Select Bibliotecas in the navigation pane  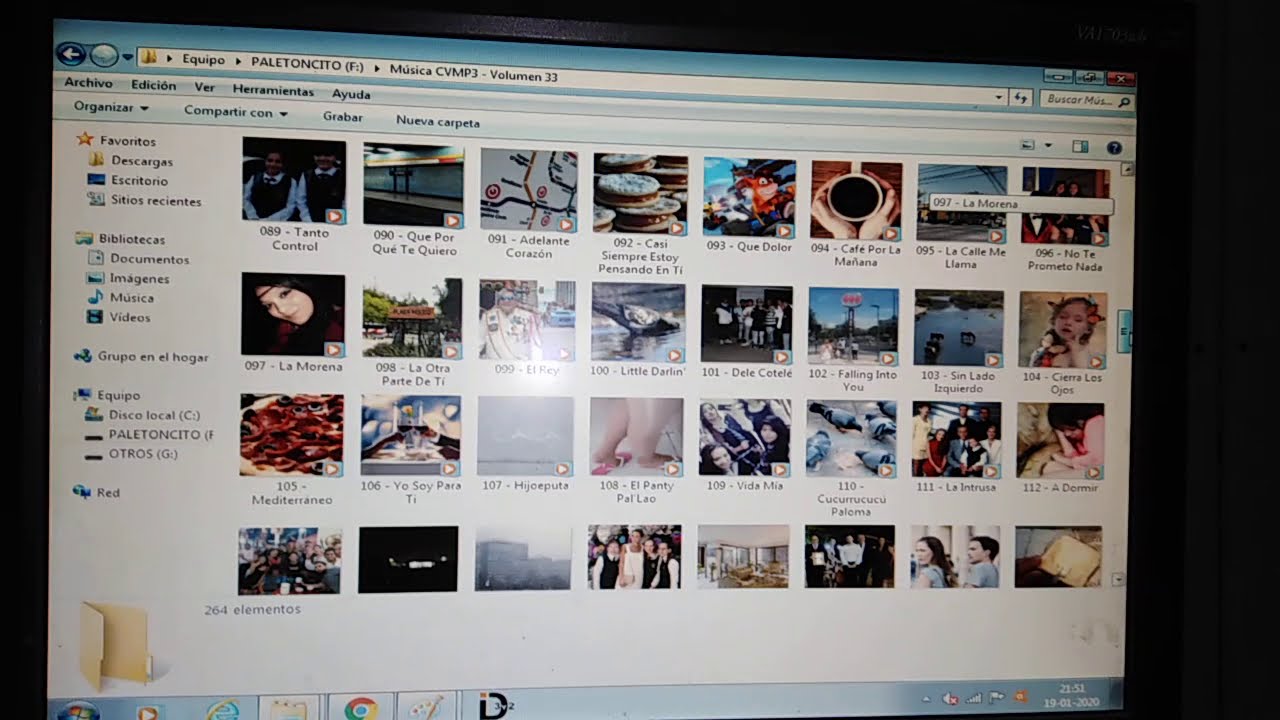[x=132, y=240]
